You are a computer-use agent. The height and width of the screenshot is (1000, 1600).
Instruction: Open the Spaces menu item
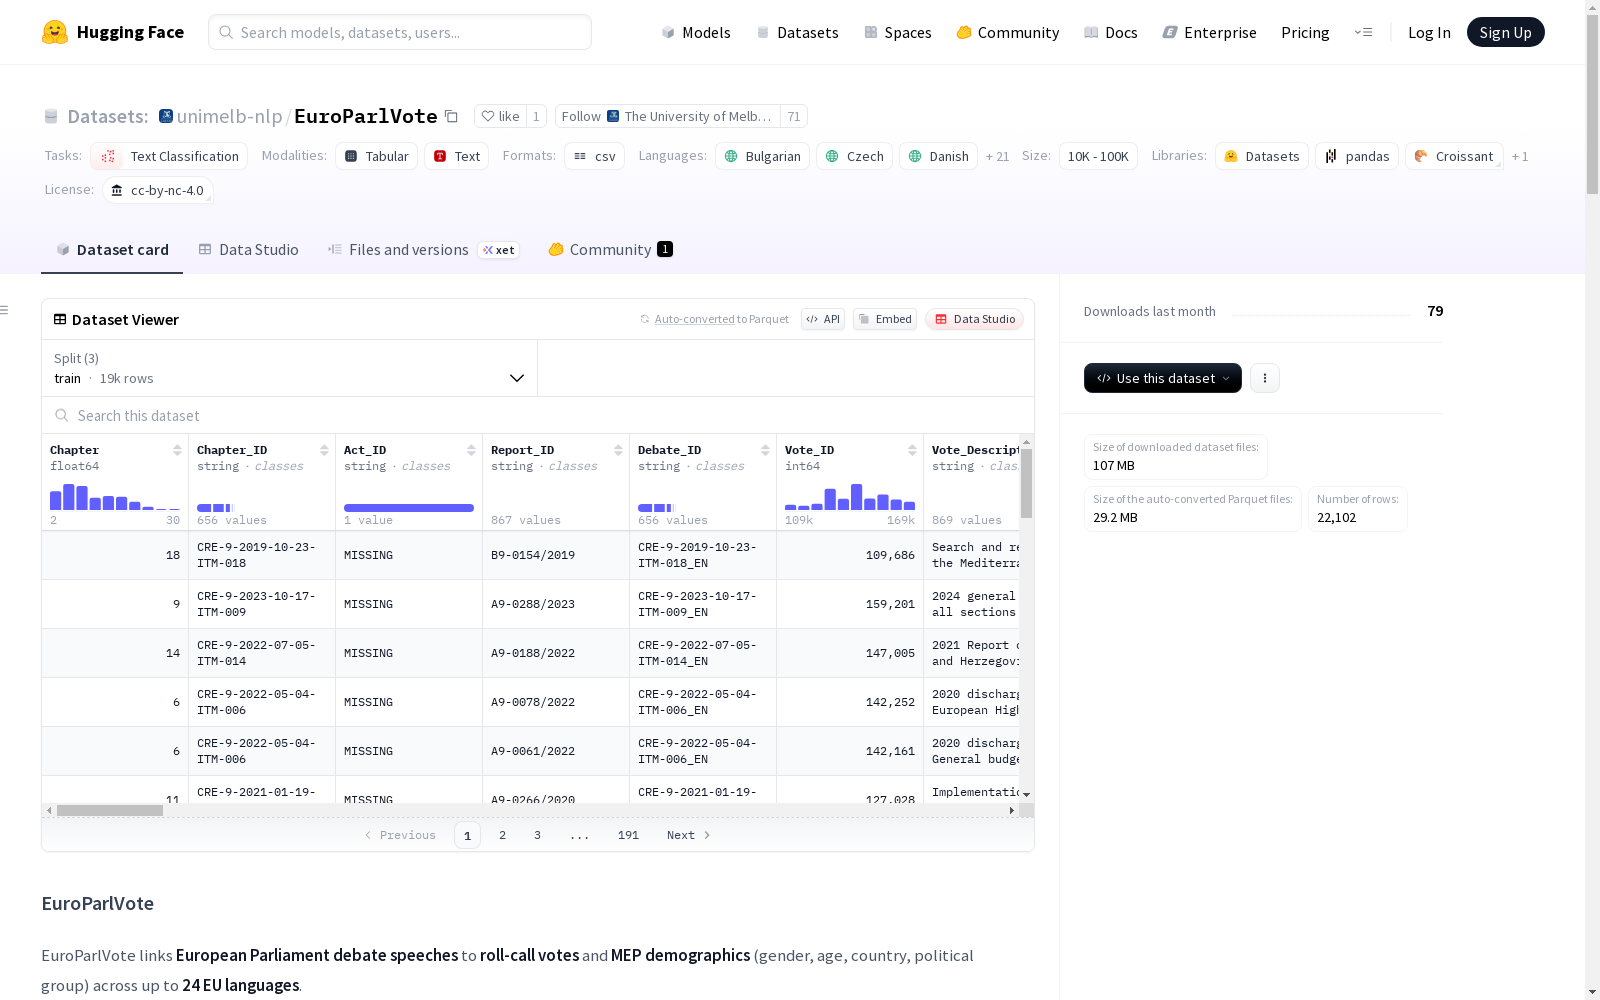point(897,32)
